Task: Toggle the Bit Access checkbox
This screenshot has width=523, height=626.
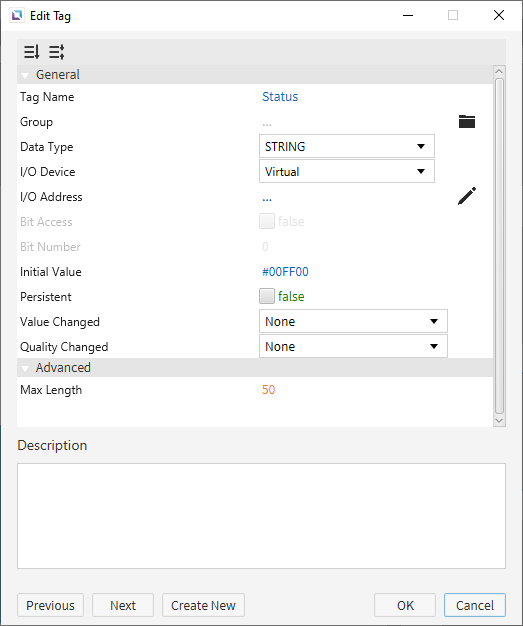Action: pyautogui.click(x=267, y=221)
